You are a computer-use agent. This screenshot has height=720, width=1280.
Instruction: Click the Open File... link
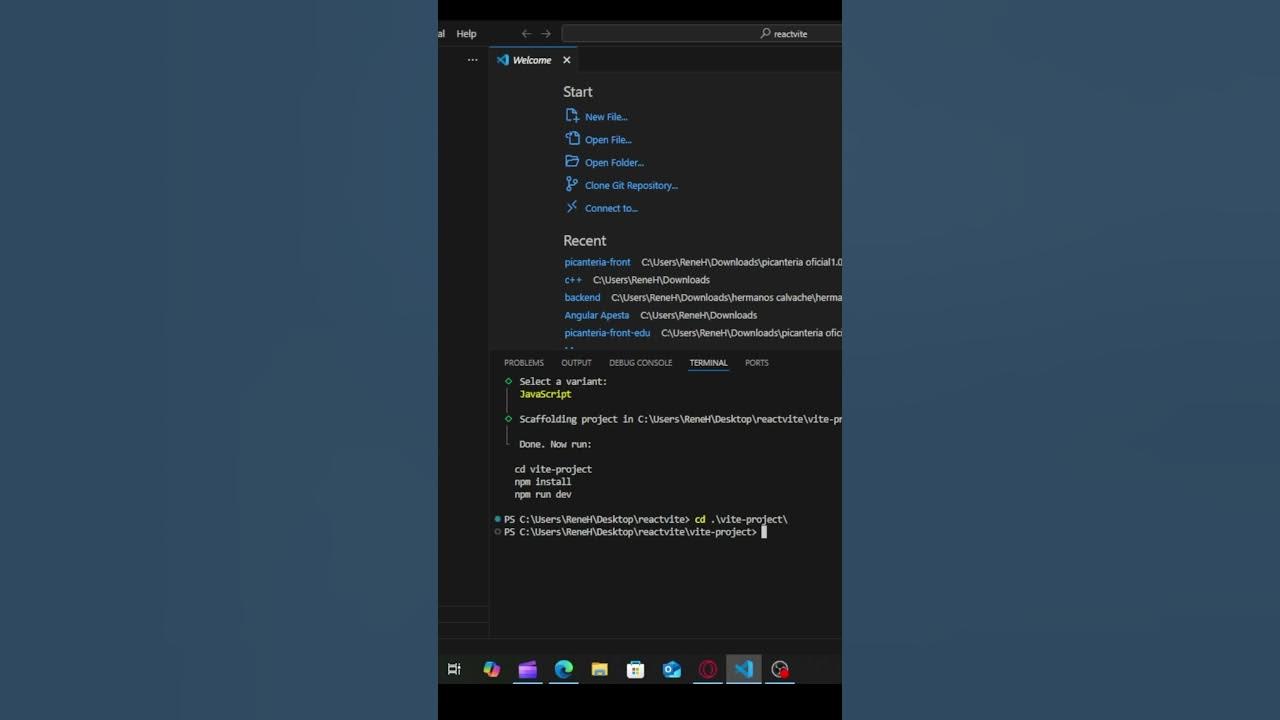(x=608, y=140)
